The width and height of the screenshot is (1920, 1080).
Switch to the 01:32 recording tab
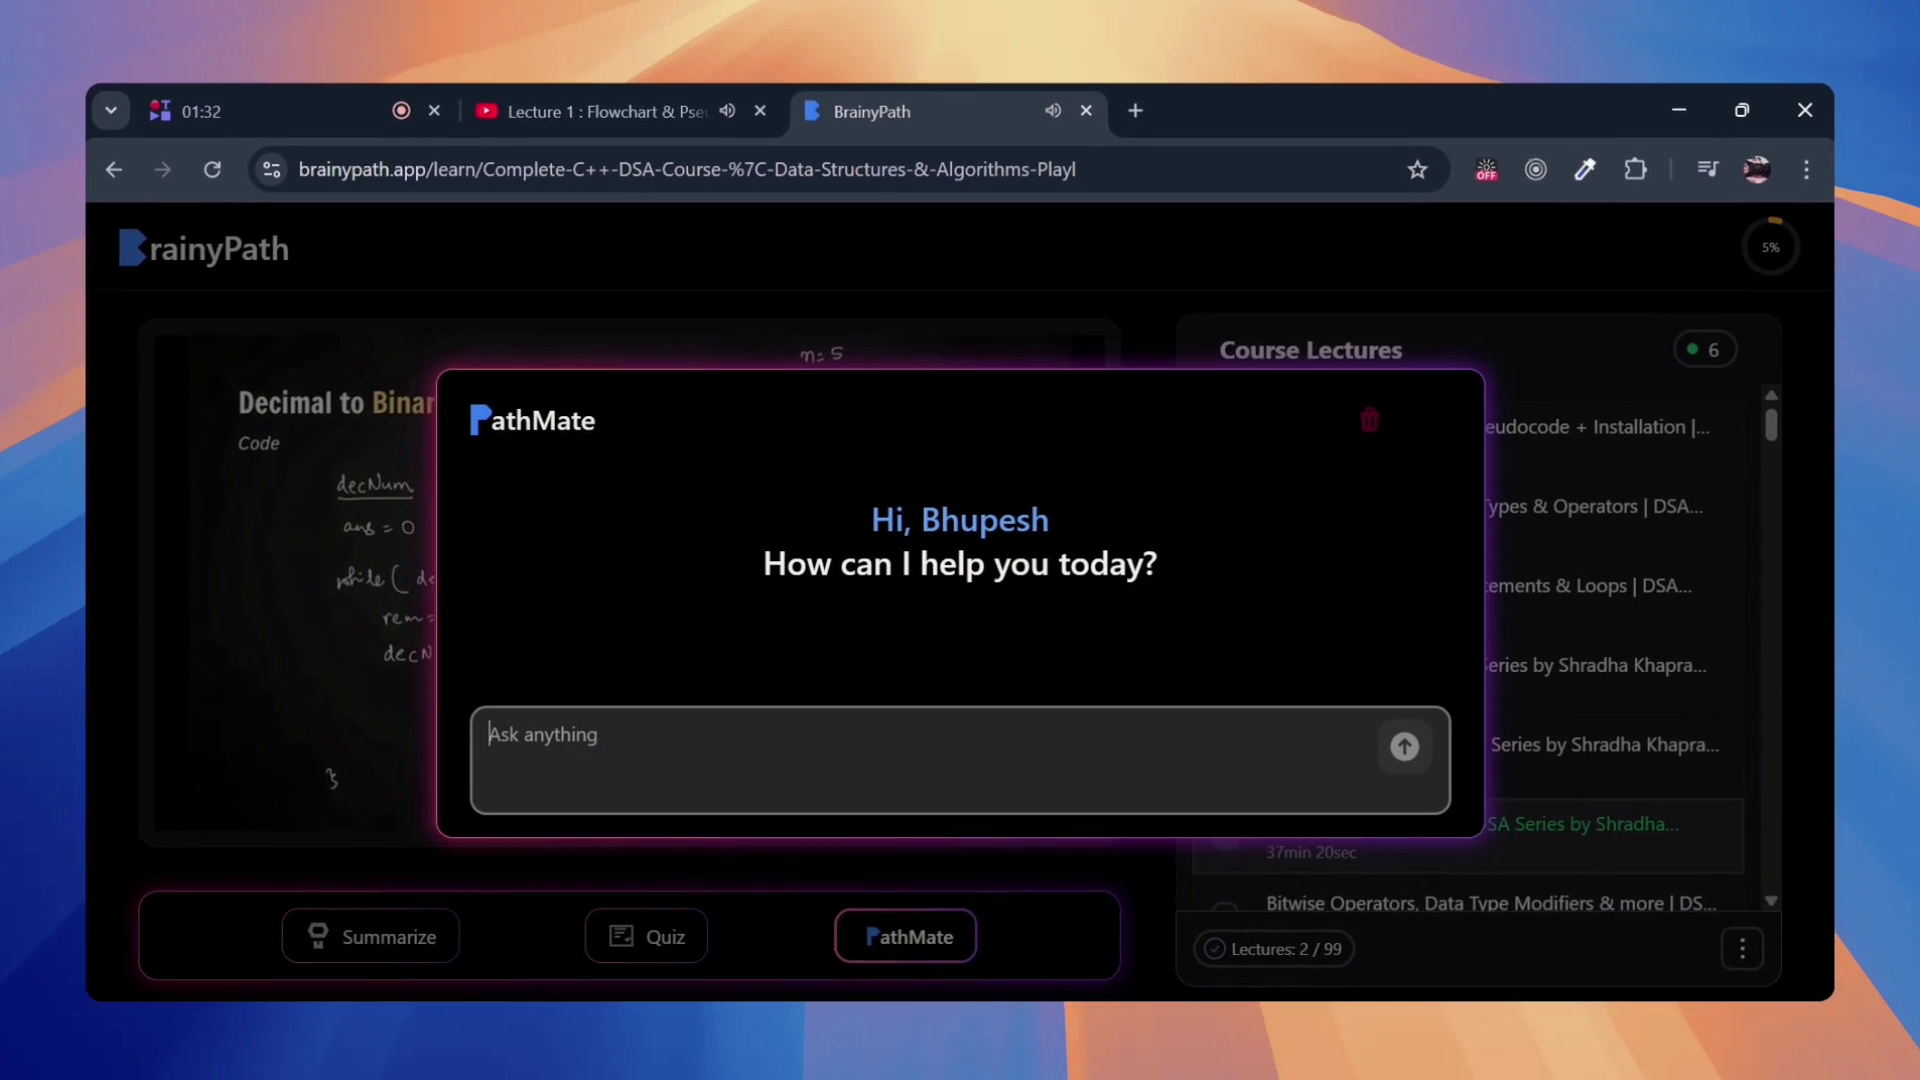pos(268,111)
